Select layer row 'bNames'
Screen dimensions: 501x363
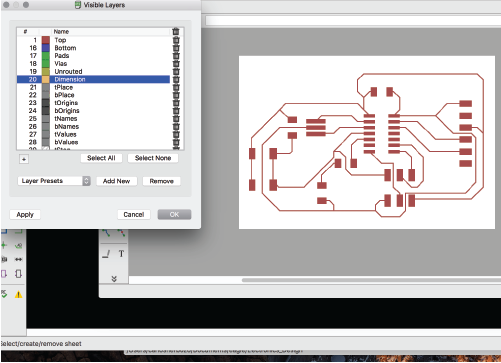pyautogui.click(x=94, y=126)
